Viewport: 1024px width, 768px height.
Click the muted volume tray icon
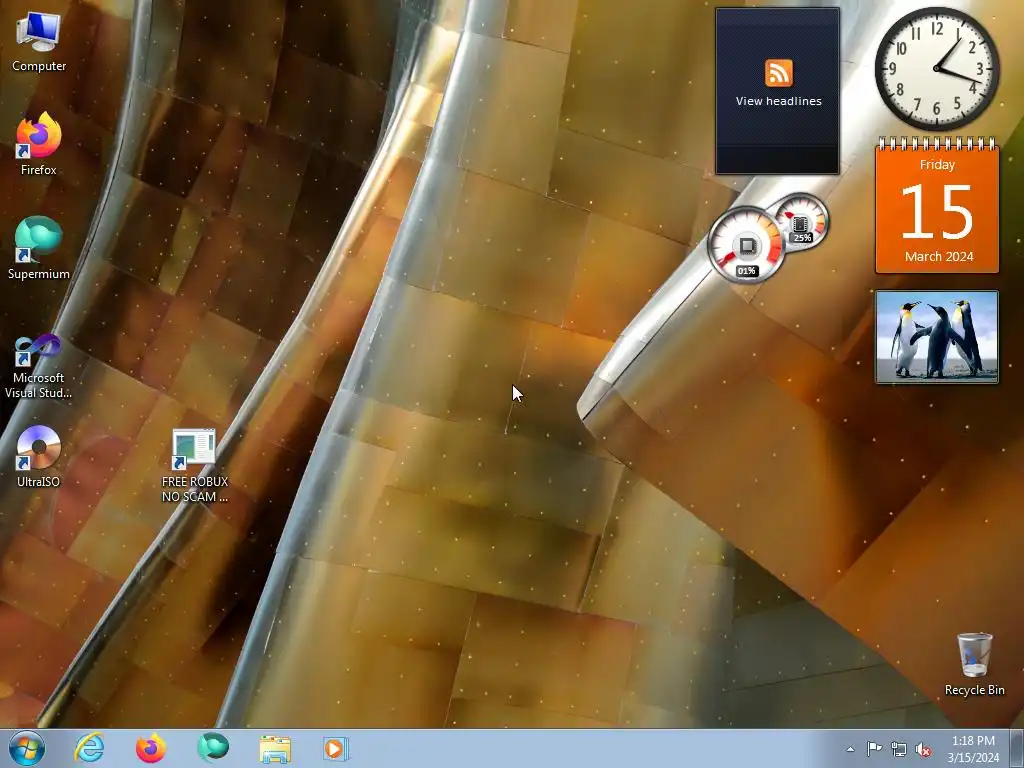coord(923,749)
